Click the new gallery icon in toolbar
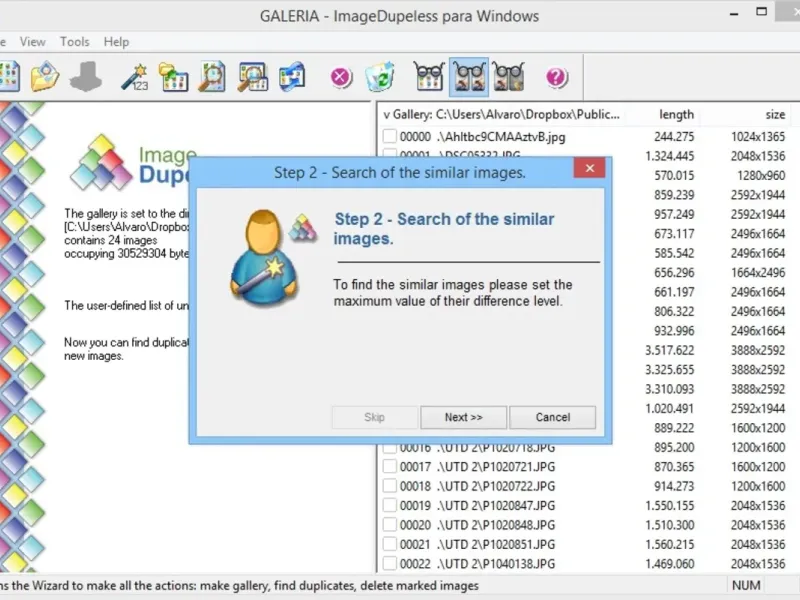The height and width of the screenshot is (600, 800). [9, 77]
